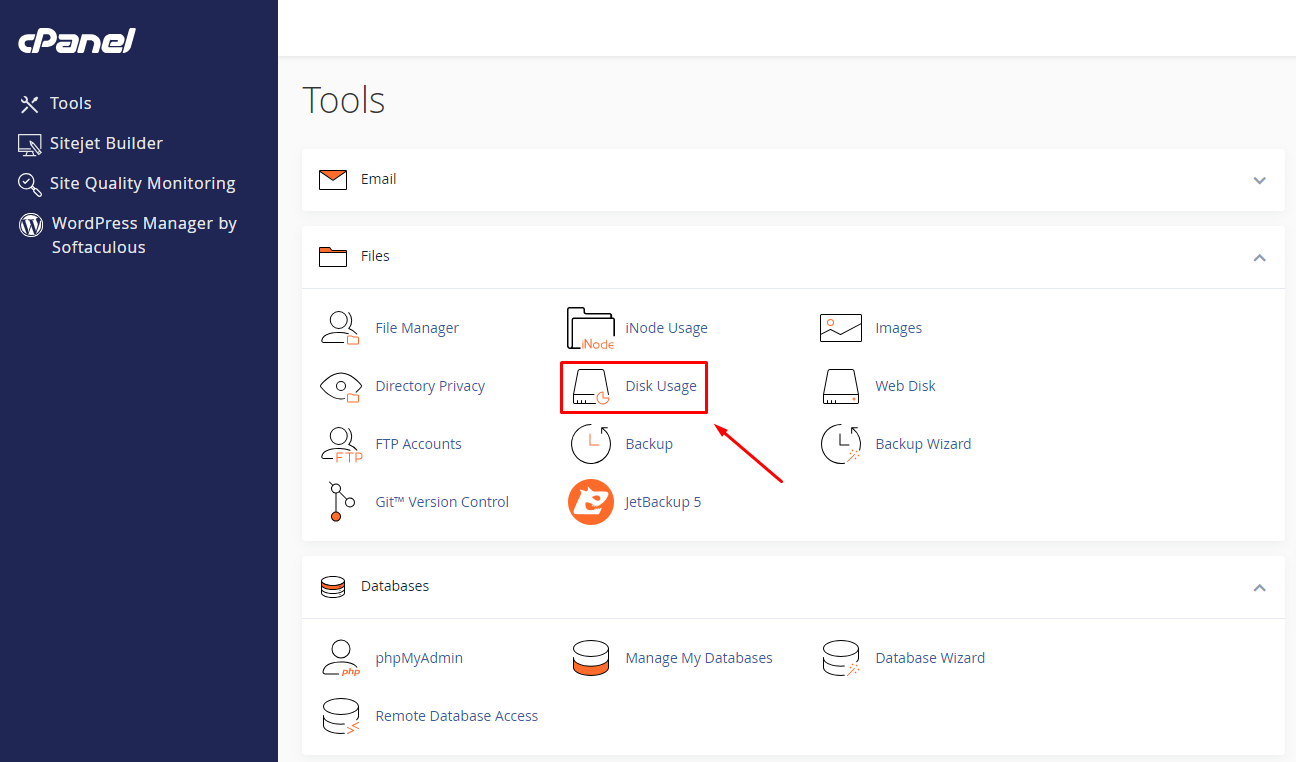The image size is (1296, 762).
Task: Click the iNode Usage folder icon
Action: [x=590, y=328]
